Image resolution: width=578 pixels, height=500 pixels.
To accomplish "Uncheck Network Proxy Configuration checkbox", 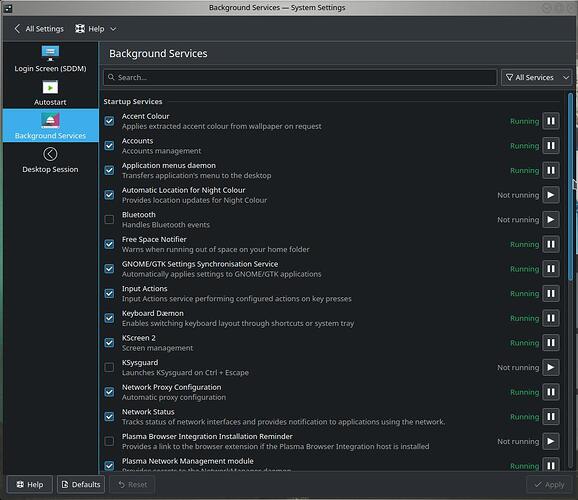I will click(x=109, y=392).
